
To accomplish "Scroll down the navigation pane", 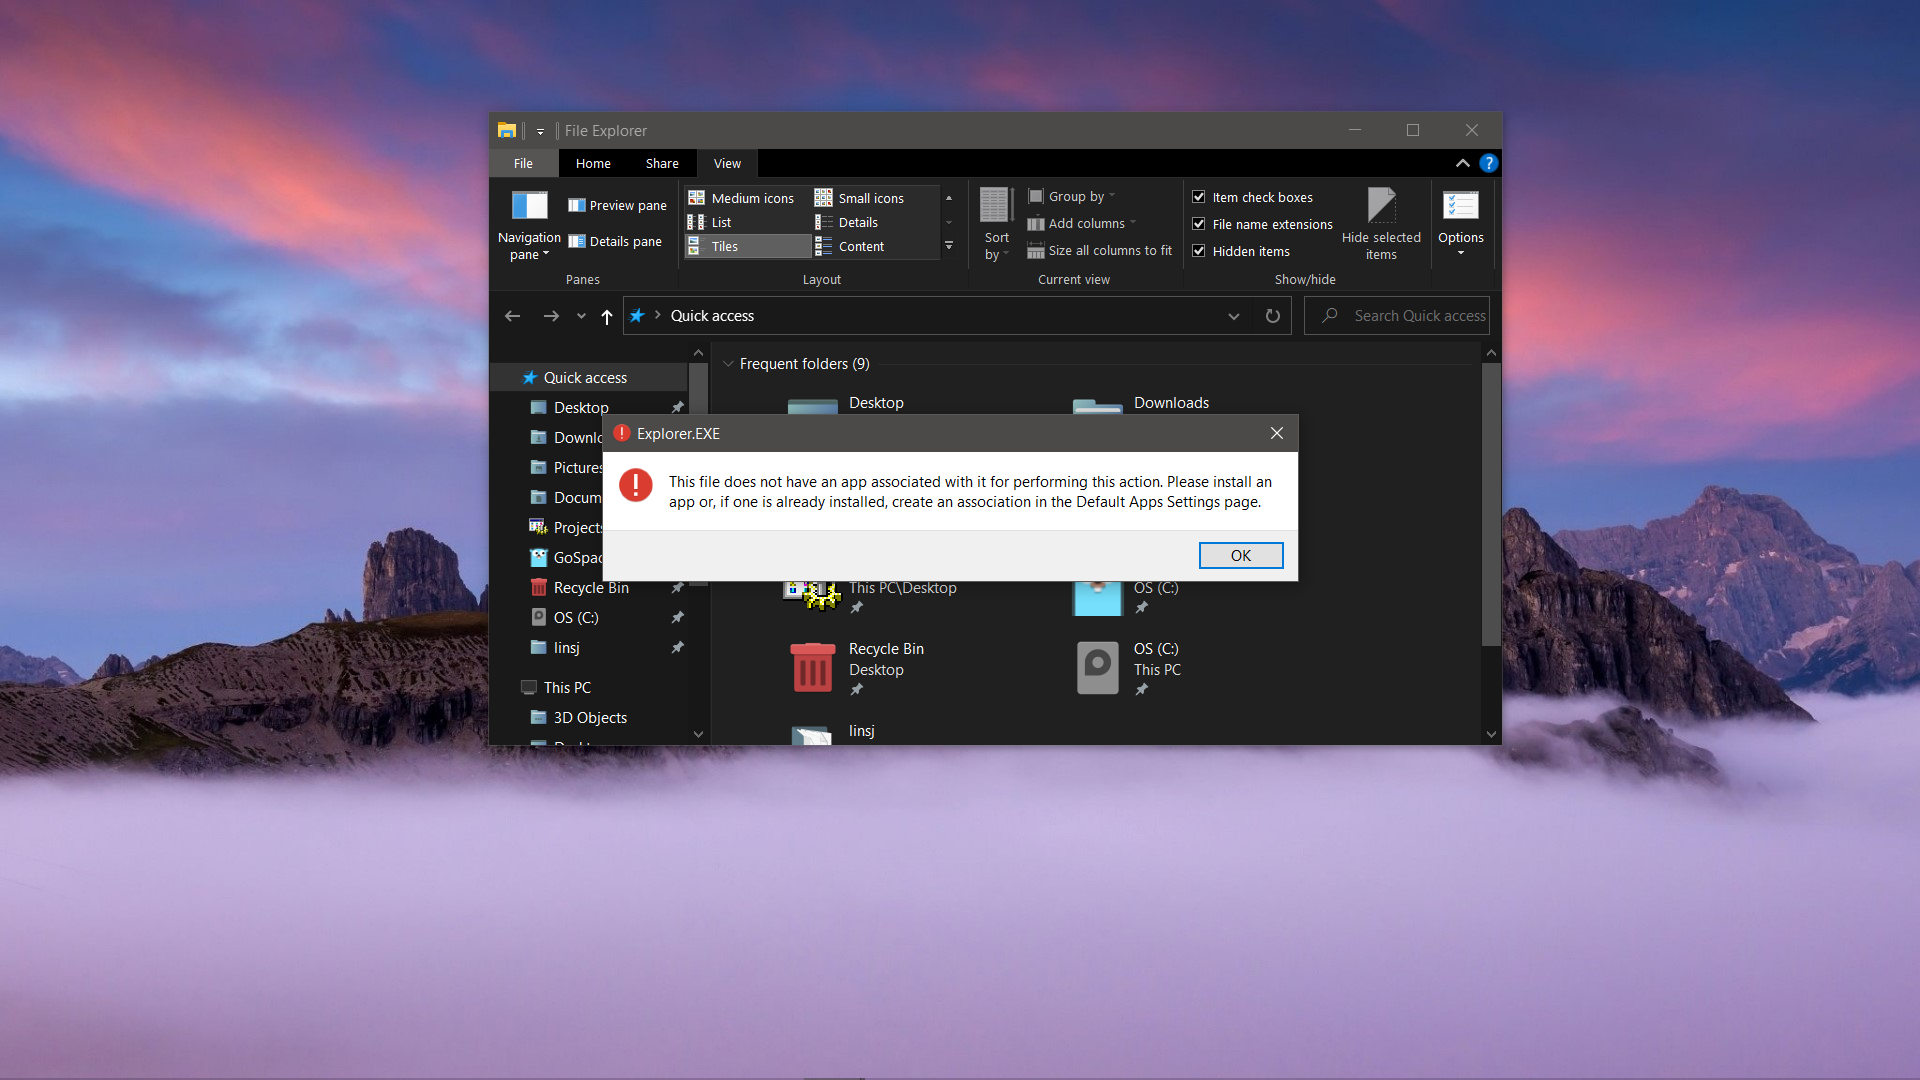I will (x=700, y=736).
